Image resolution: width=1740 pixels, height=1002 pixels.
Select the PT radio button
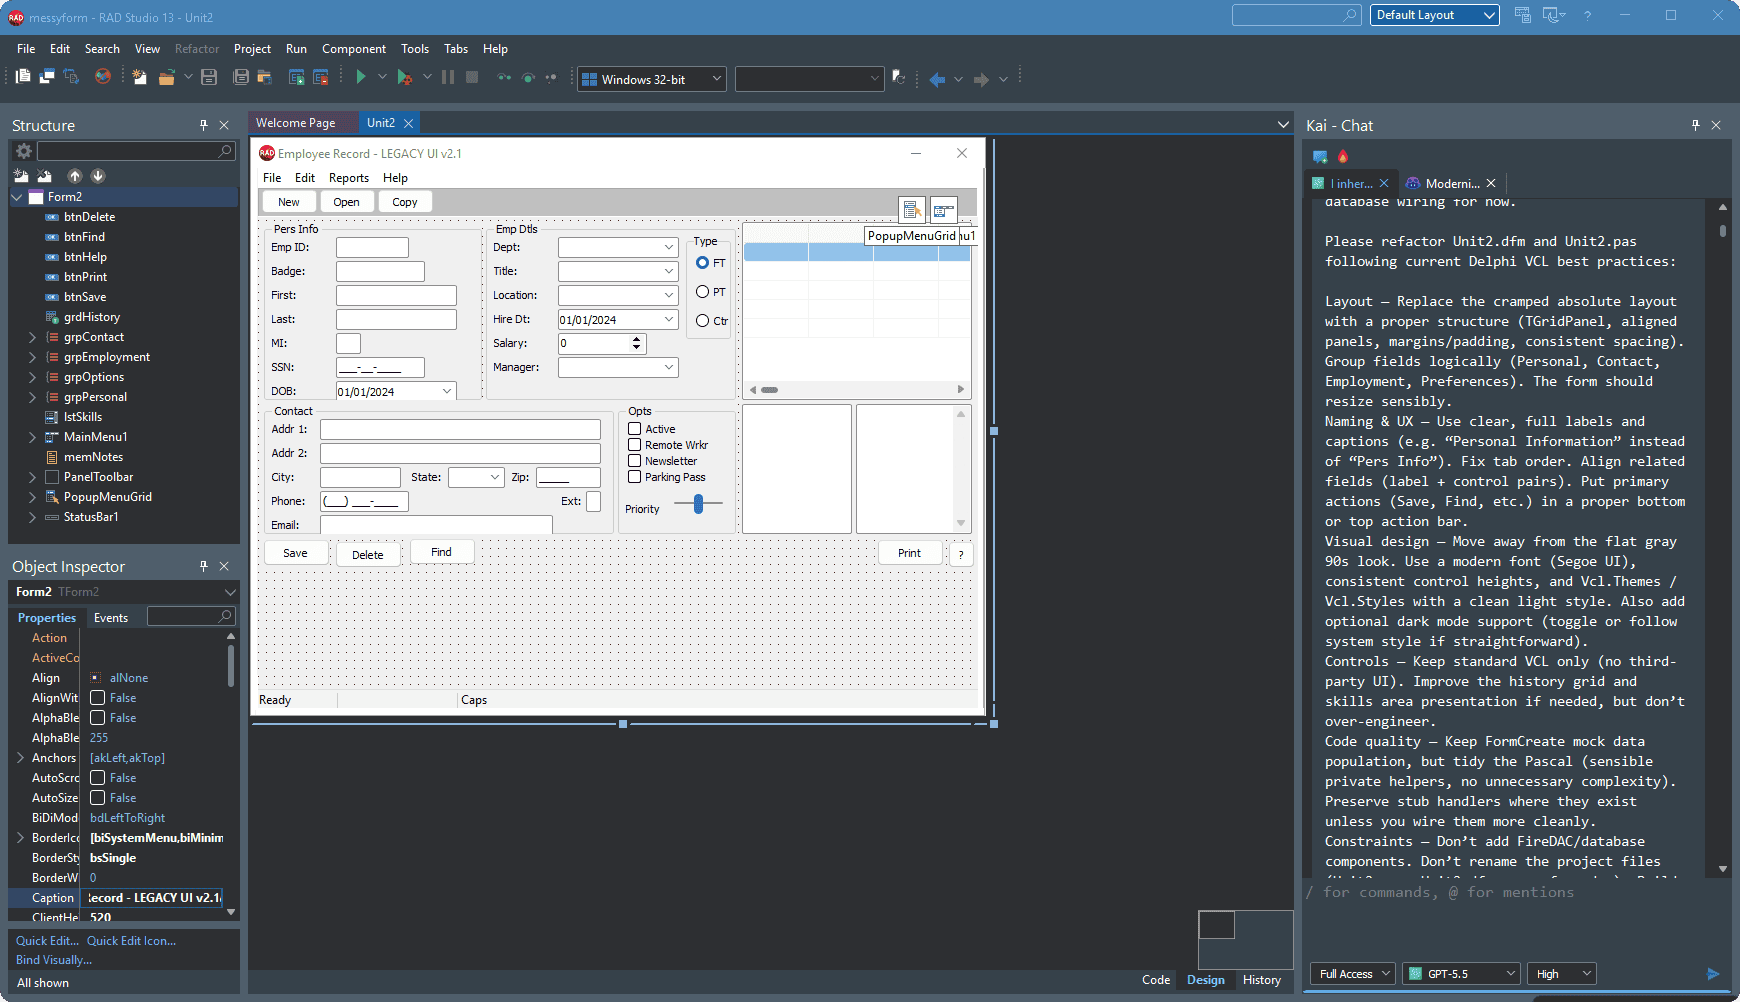tap(702, 292)
